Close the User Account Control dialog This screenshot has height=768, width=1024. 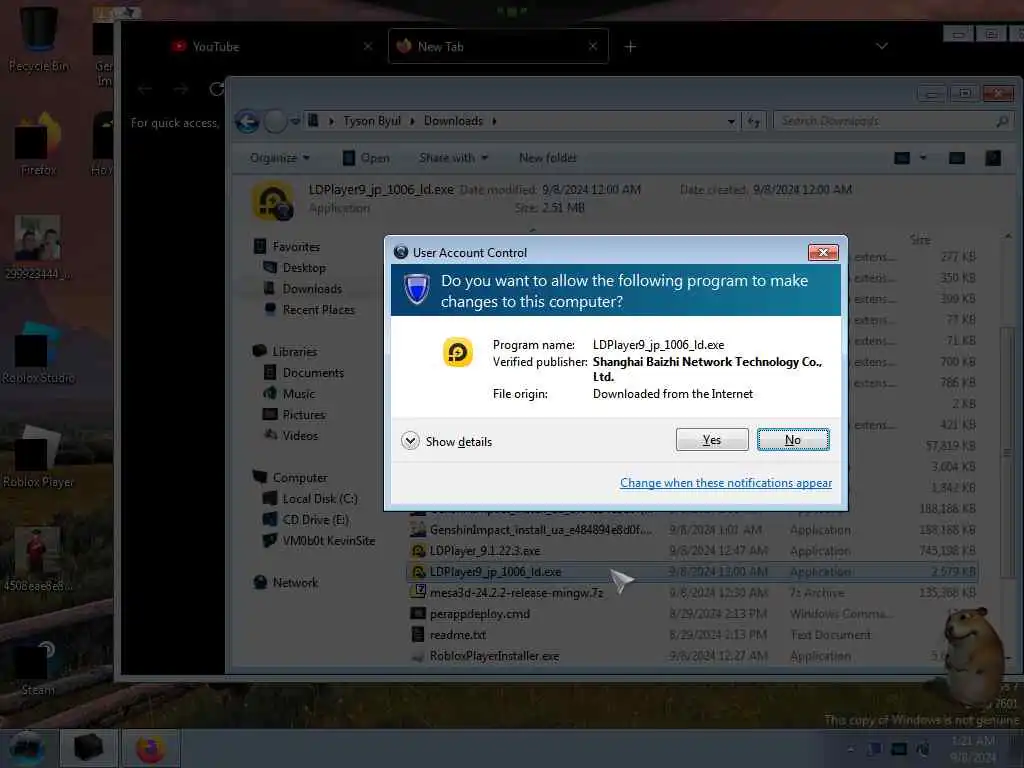pyautogui.click(x=823, y=252)
